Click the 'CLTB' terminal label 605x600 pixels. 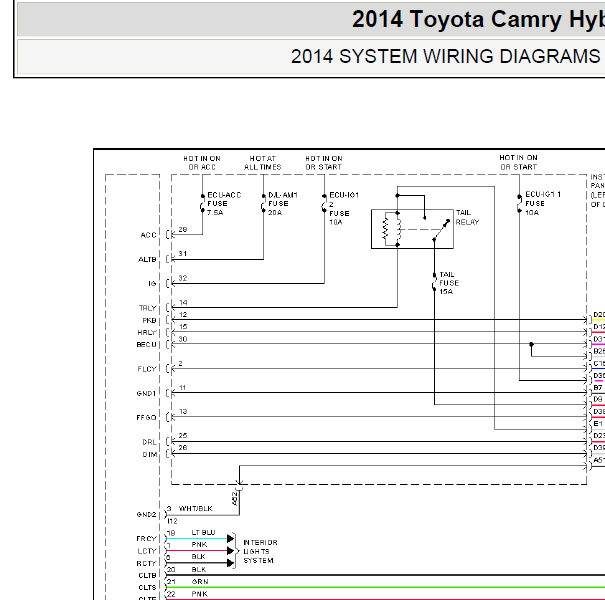[147, 575]
